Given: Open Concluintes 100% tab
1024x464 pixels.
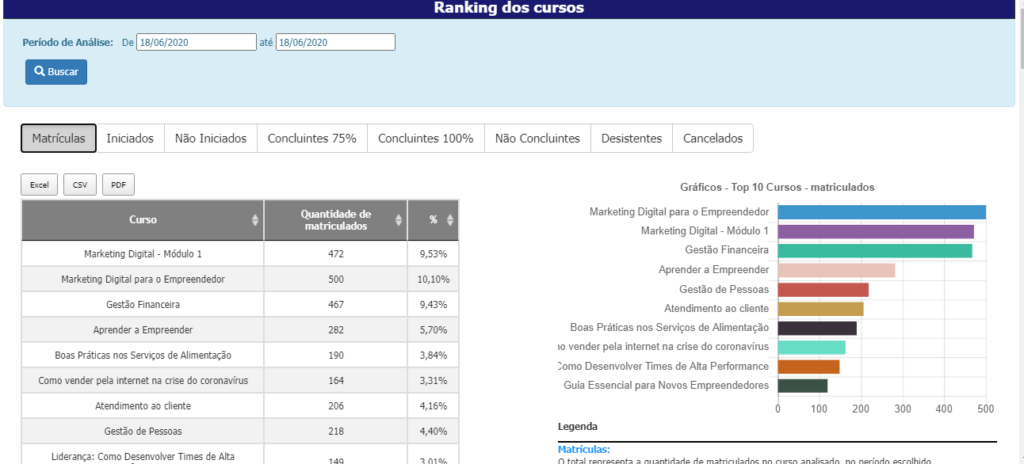Looking at the screenshot, I should pos(425,138).
